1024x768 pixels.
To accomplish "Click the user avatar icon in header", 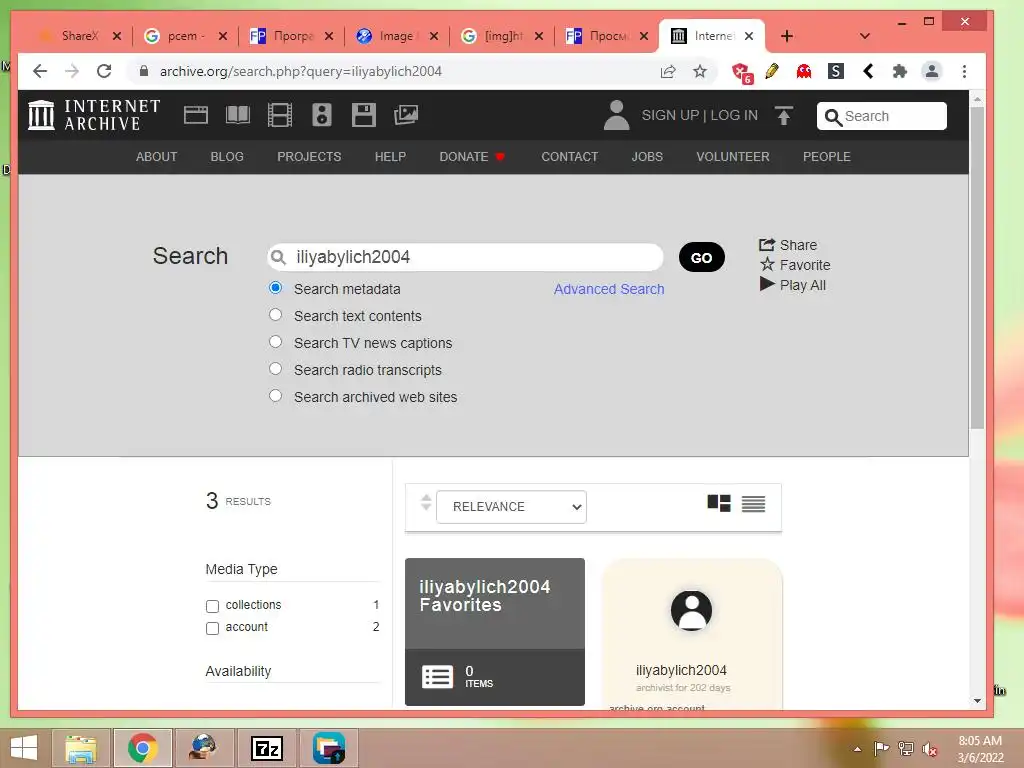I will (x=616, y=115).
